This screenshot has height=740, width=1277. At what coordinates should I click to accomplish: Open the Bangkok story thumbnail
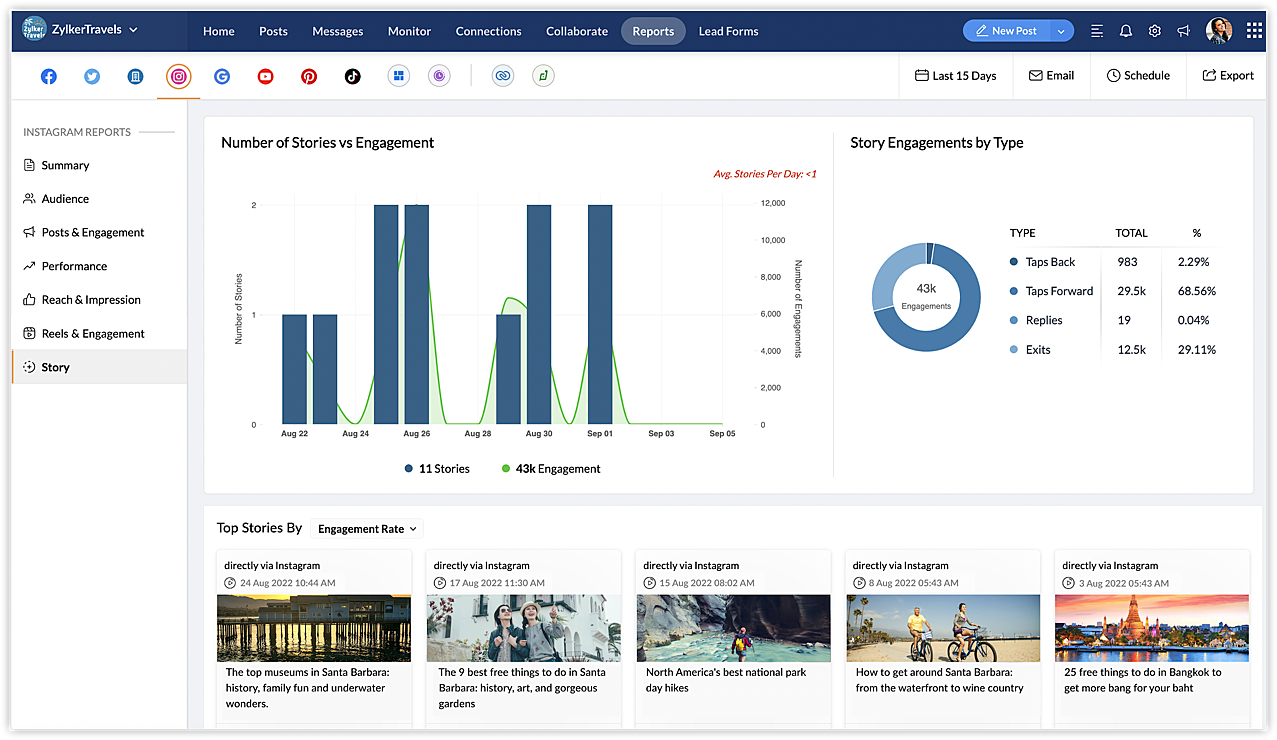point(1151,628)
